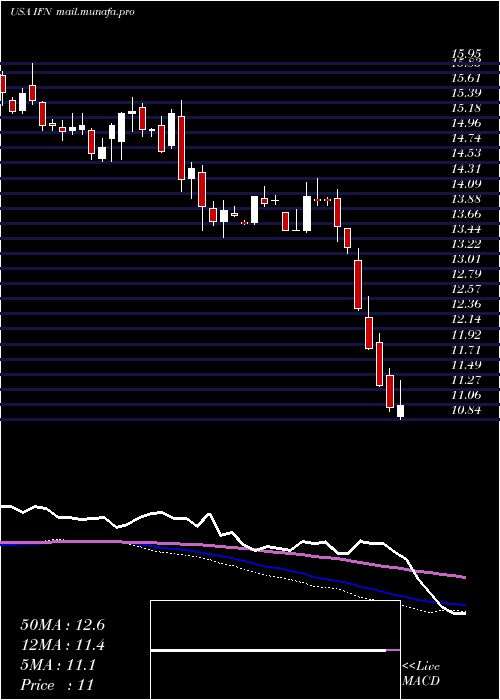
Task: Click the '<<Live MACD' label
Action: pyautogui.click(x=421, y=674)
